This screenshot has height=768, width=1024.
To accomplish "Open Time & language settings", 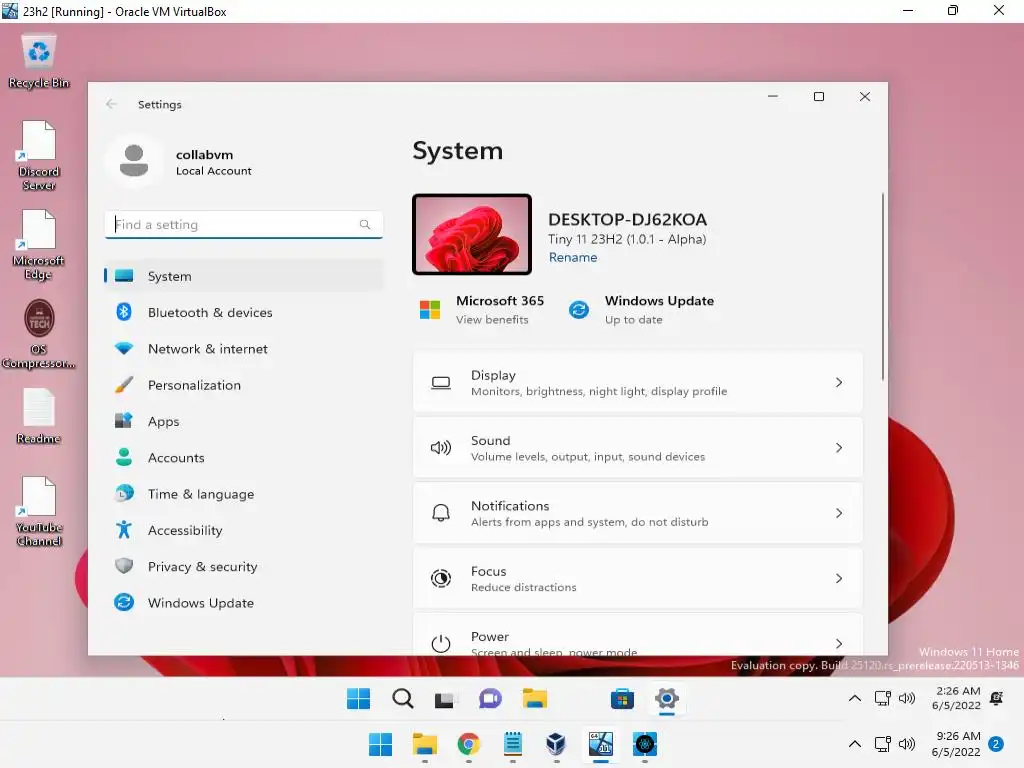I will pos(244,494).
